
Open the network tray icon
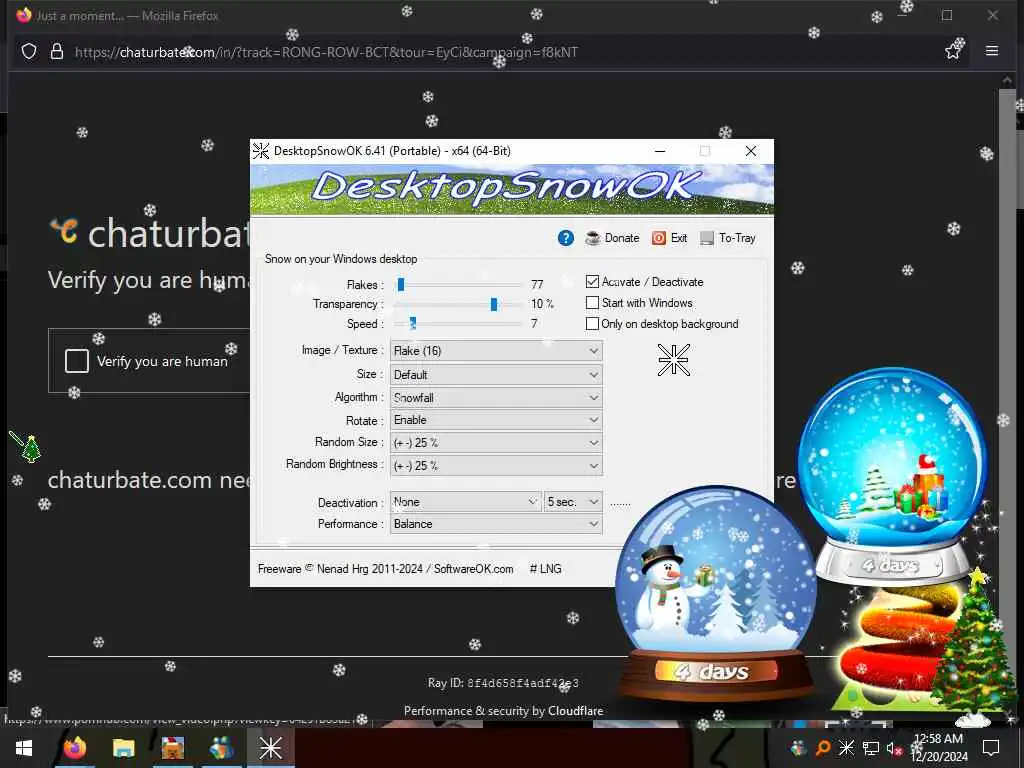pos(871,748)
